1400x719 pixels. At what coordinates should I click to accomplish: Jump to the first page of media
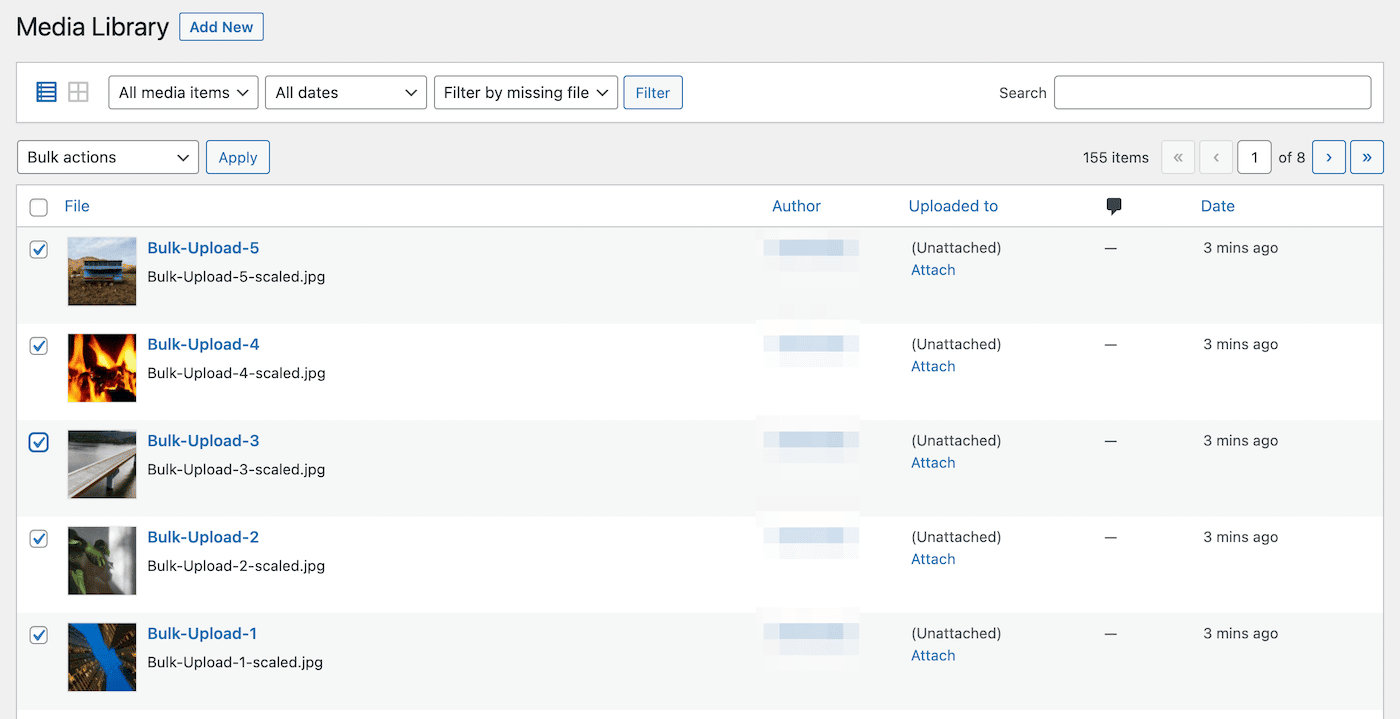tap(1178, 157)
